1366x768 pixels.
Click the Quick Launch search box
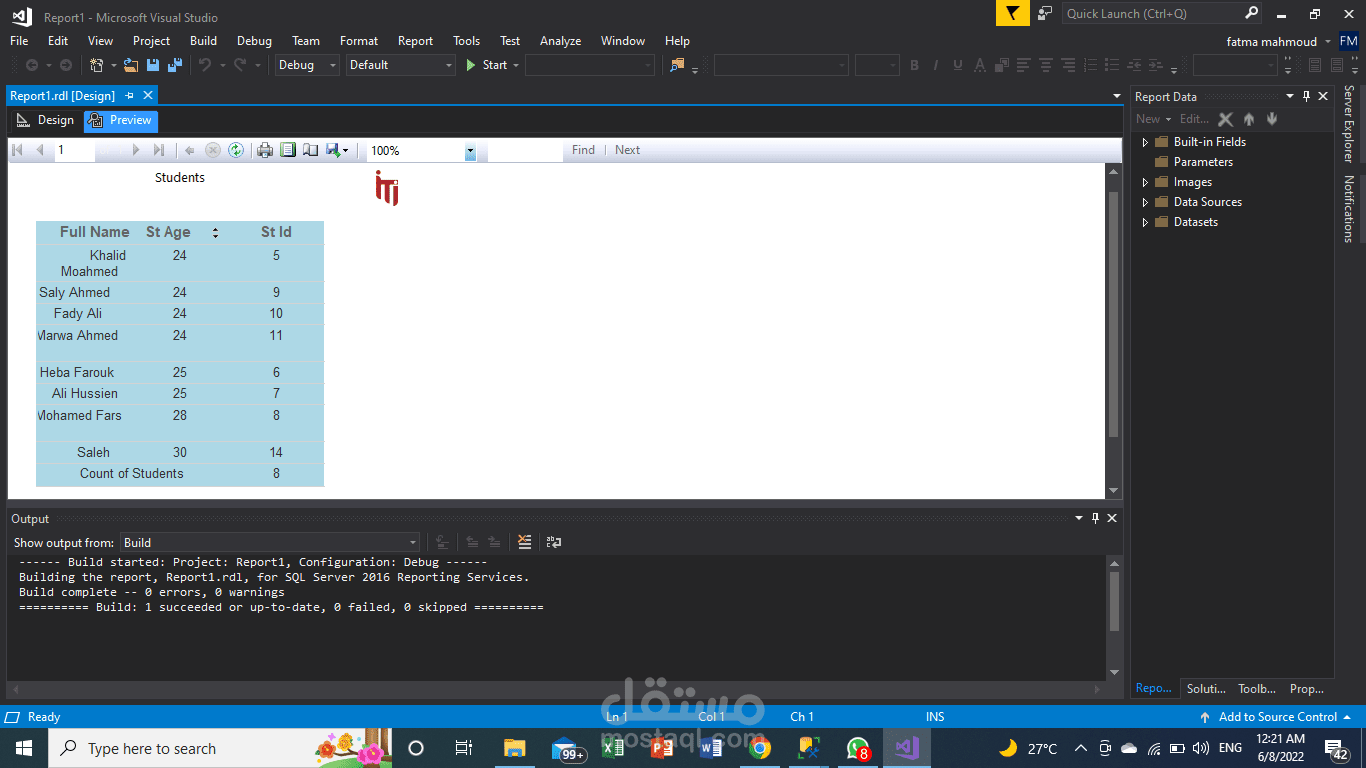pyautogui.click(x=1162, y=13)
